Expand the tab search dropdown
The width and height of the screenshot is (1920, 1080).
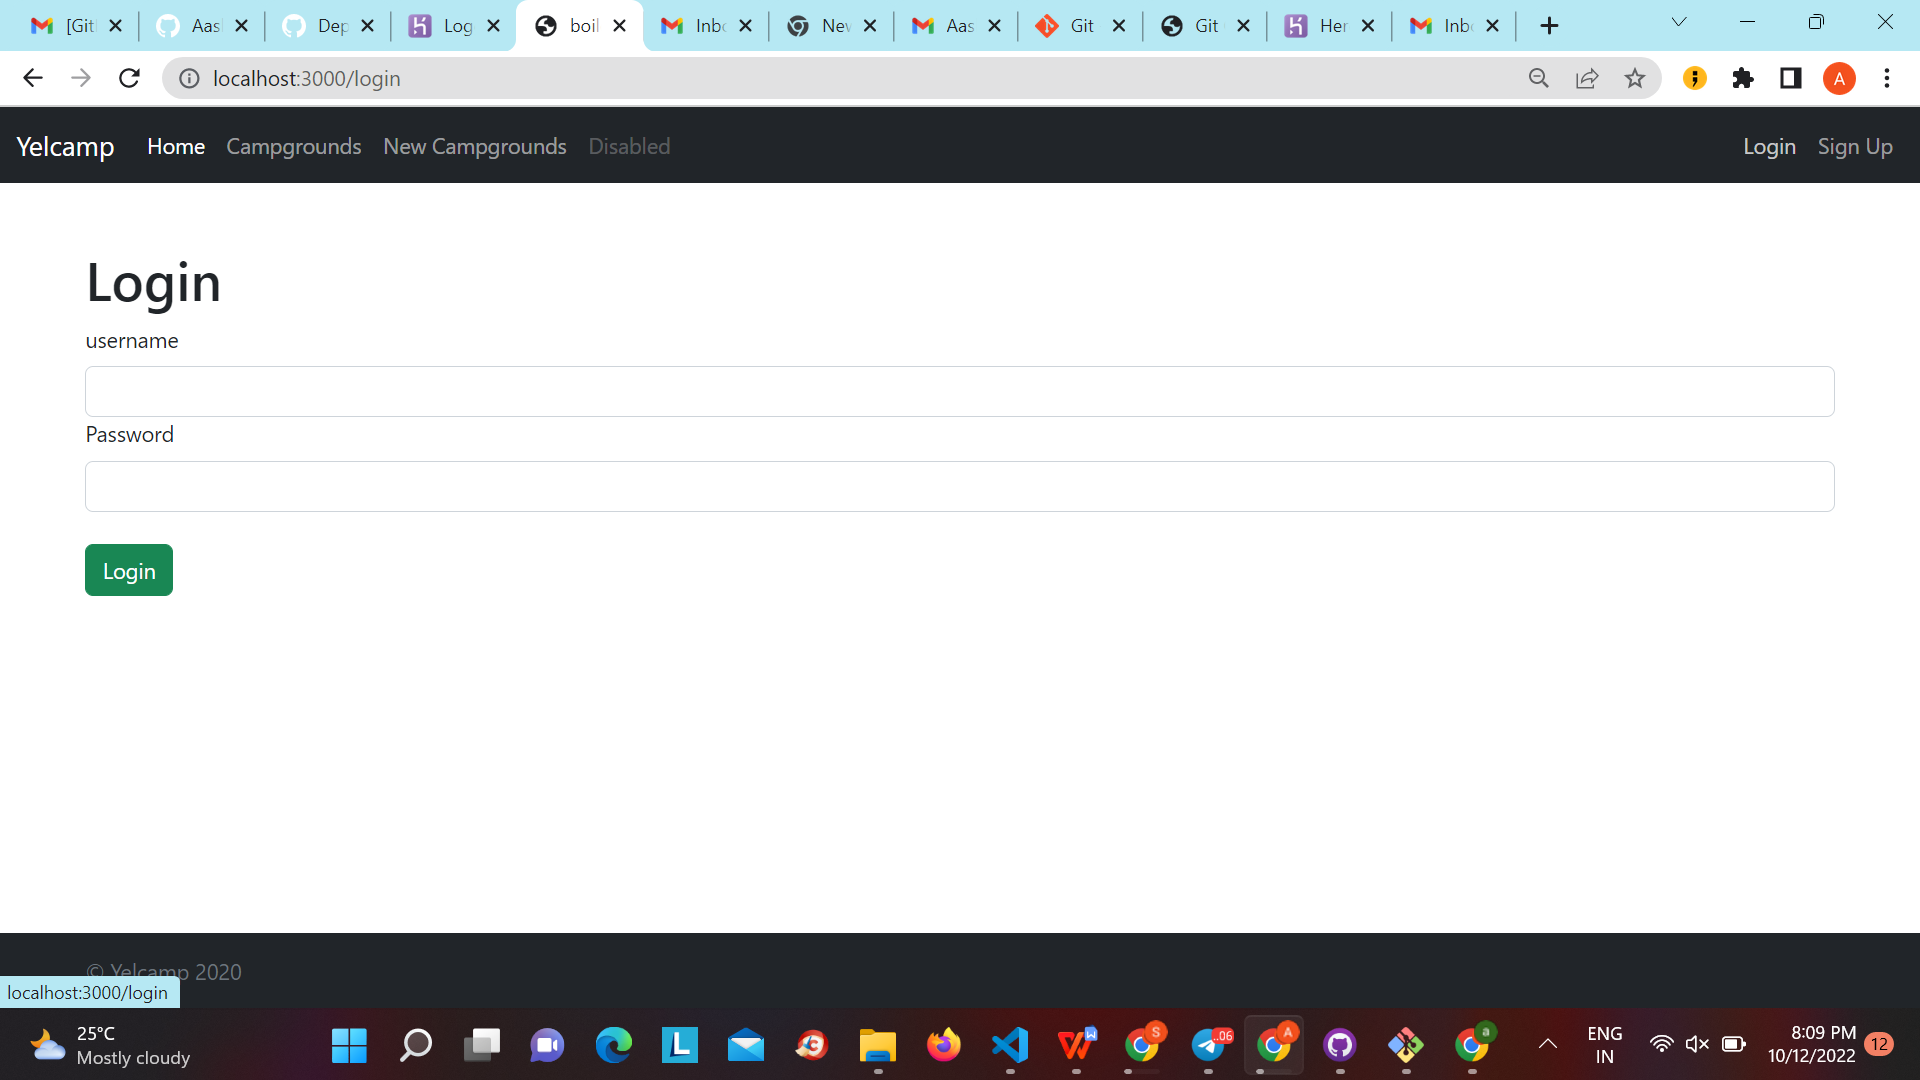coord(1679,22)
